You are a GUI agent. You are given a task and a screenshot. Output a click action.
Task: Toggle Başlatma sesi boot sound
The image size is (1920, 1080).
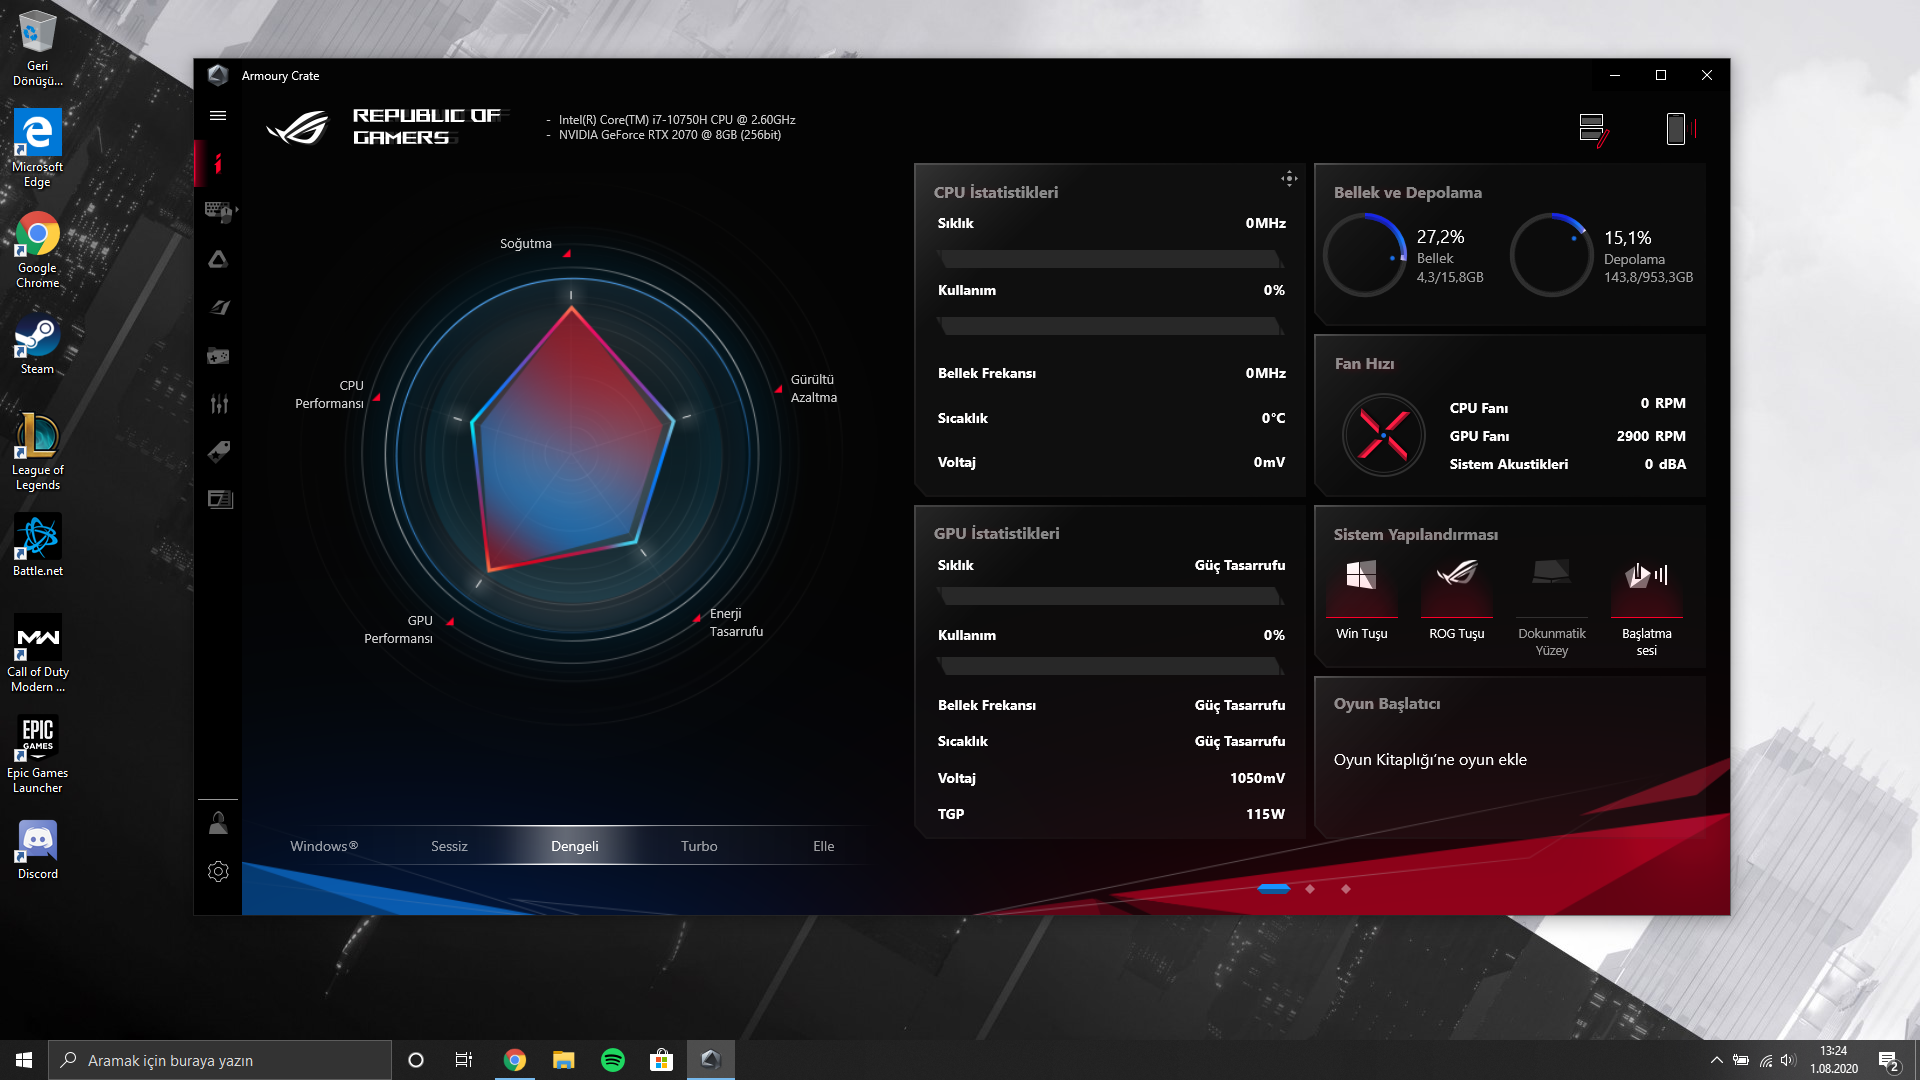click(1646, 589)
